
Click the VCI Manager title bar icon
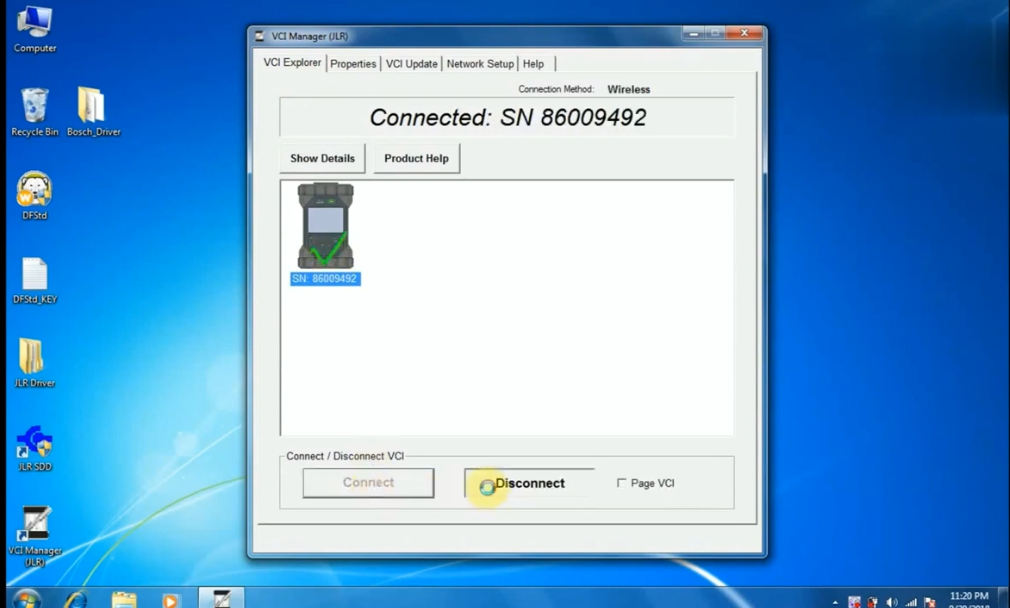pos(260,36)
